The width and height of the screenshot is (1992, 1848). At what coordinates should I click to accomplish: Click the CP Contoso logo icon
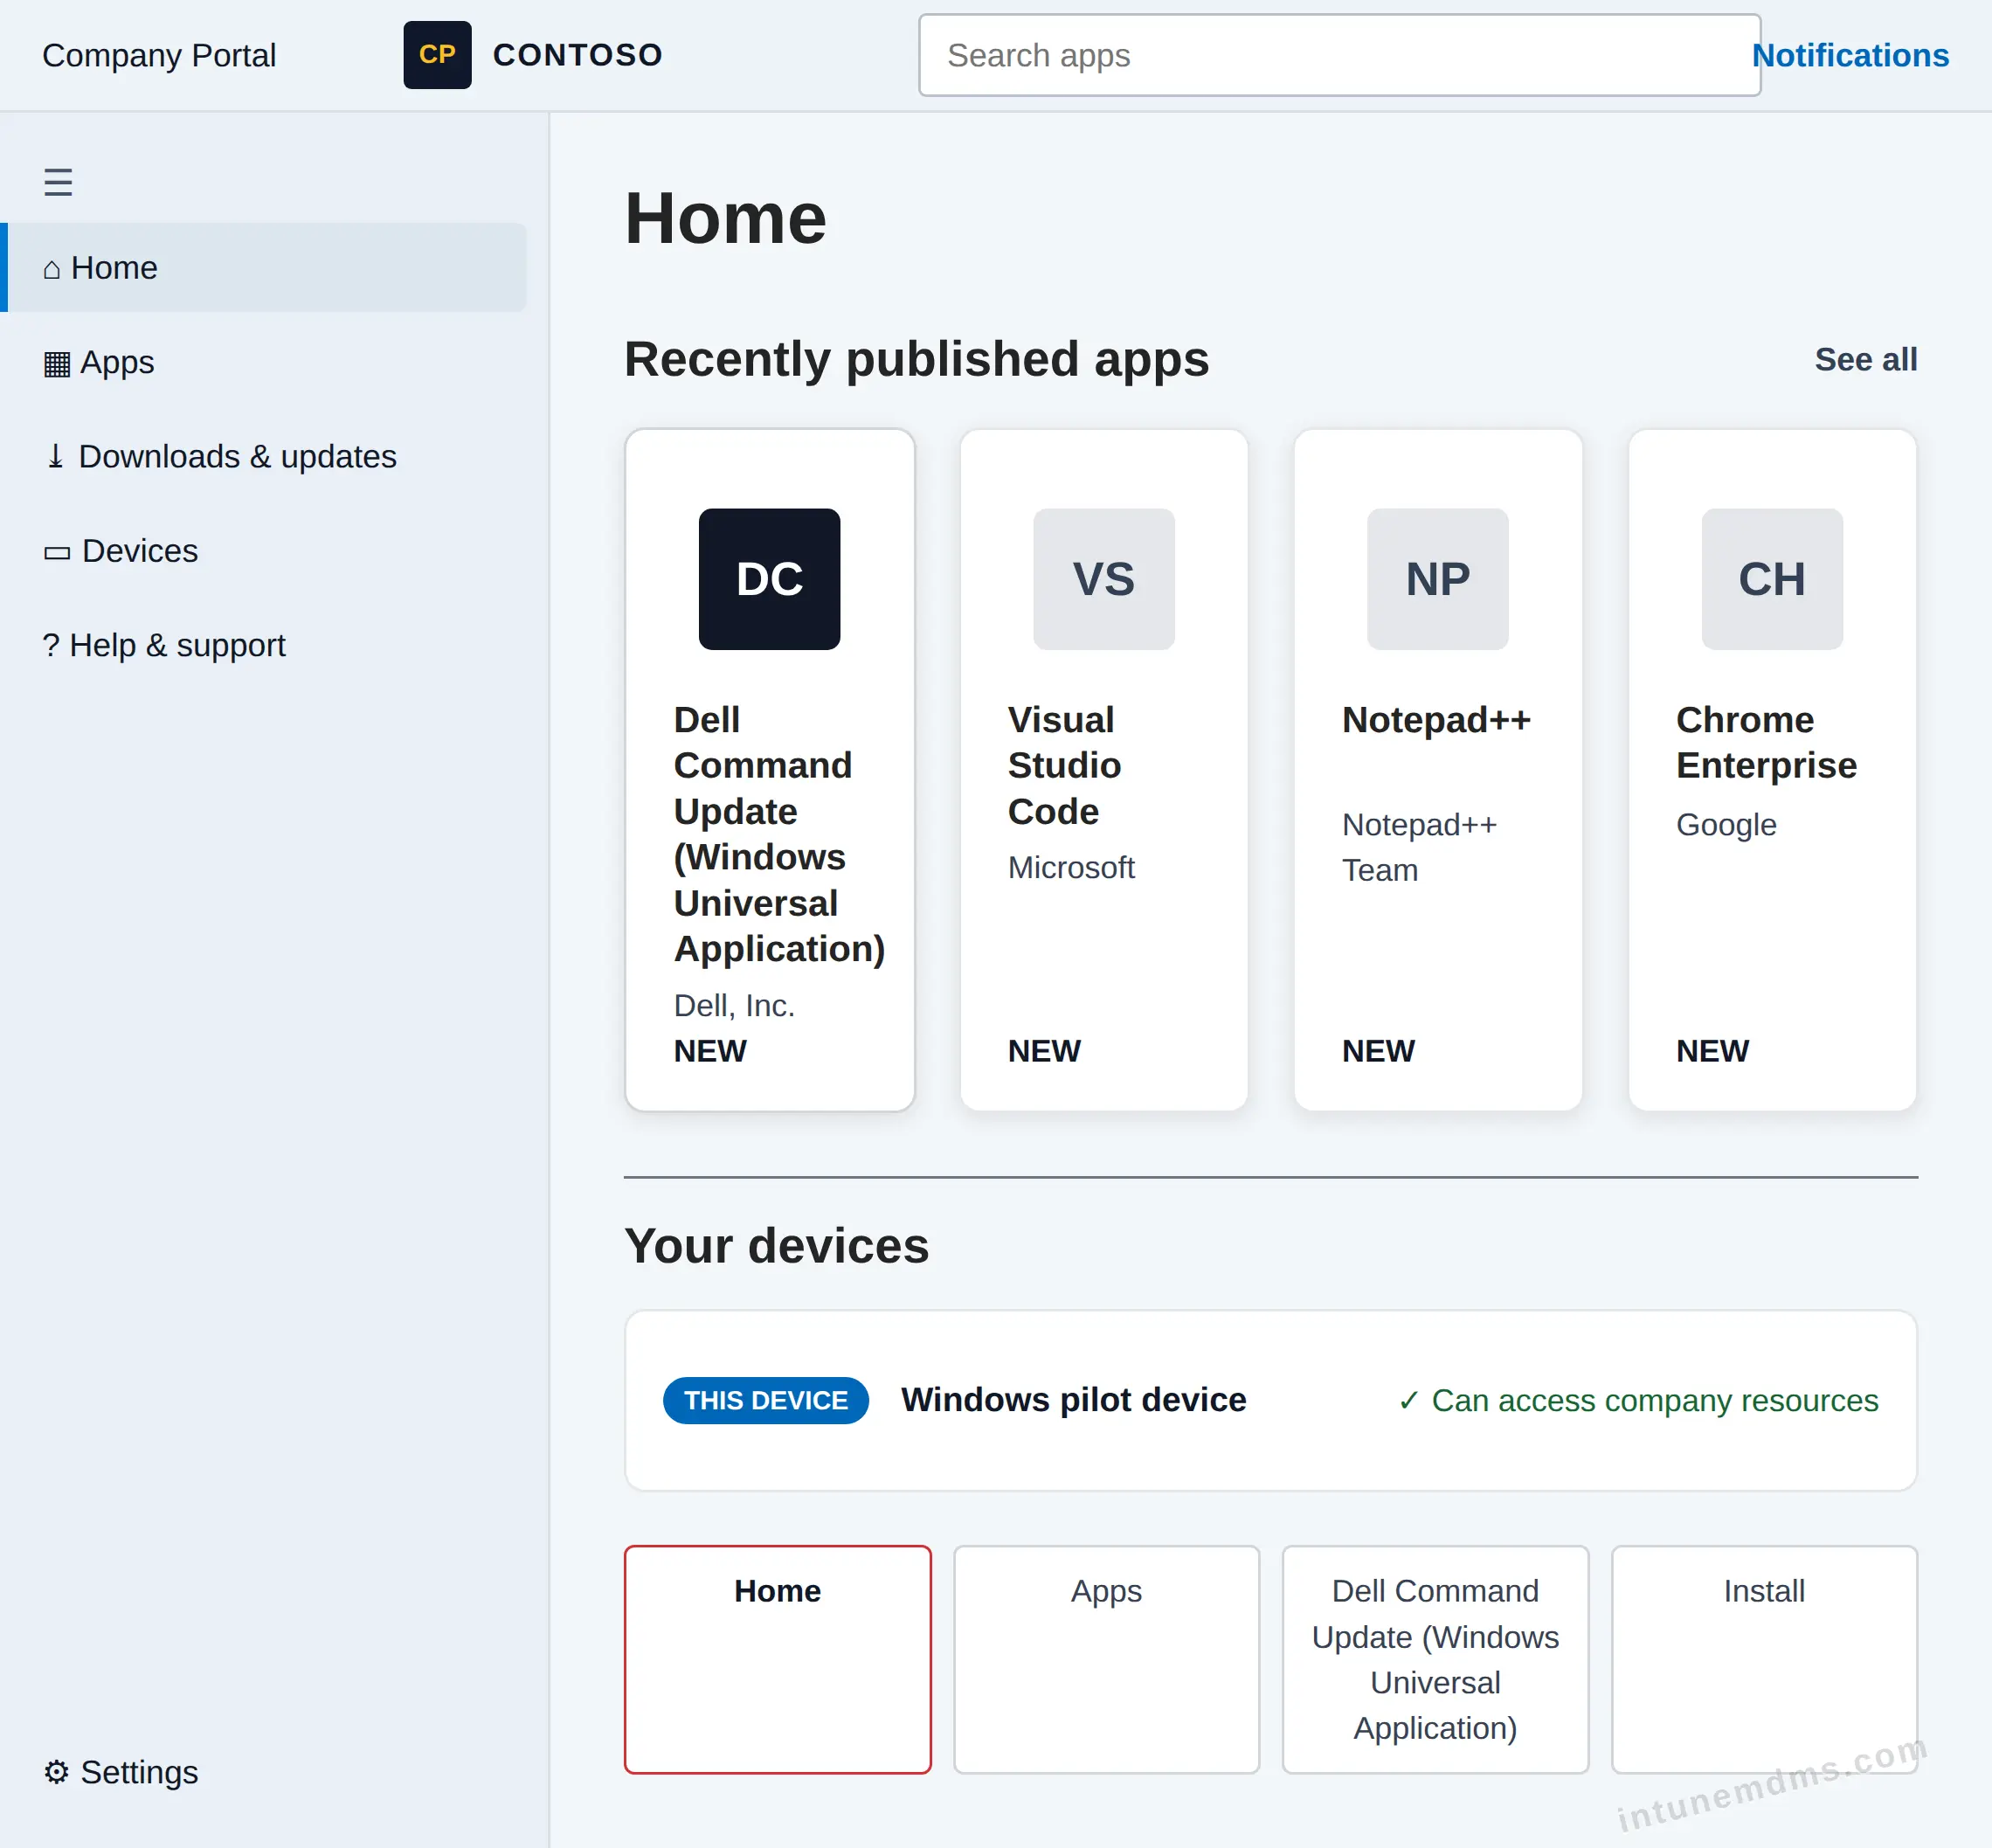pos(437,55)
